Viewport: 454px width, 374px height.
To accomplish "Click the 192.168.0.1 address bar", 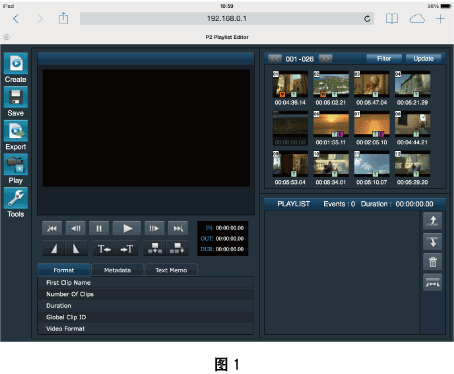I will click(227, 19).
